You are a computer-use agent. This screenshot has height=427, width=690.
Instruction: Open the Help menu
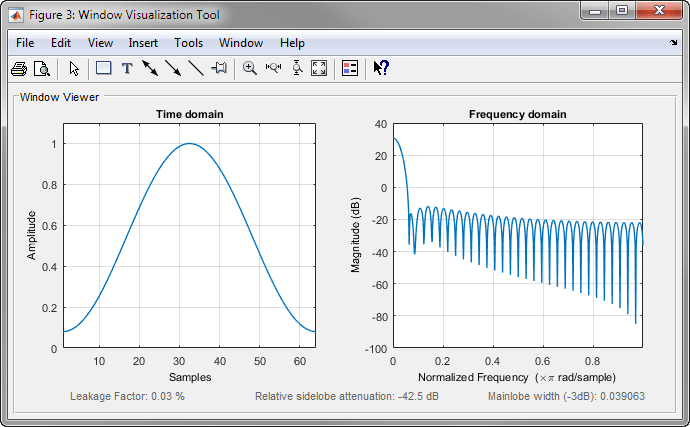[292, 43]
